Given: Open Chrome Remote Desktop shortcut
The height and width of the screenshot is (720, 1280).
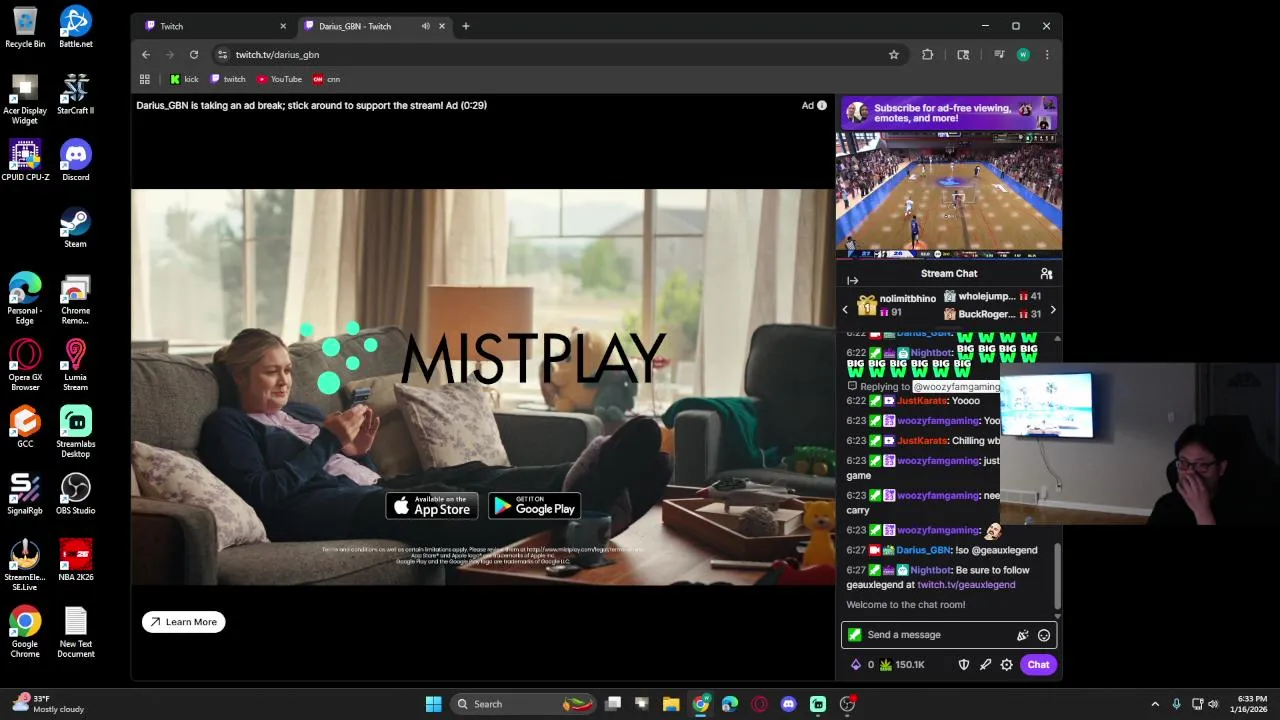Looking at the screenshot, I should pyautogui.click(x=76, y=299).
